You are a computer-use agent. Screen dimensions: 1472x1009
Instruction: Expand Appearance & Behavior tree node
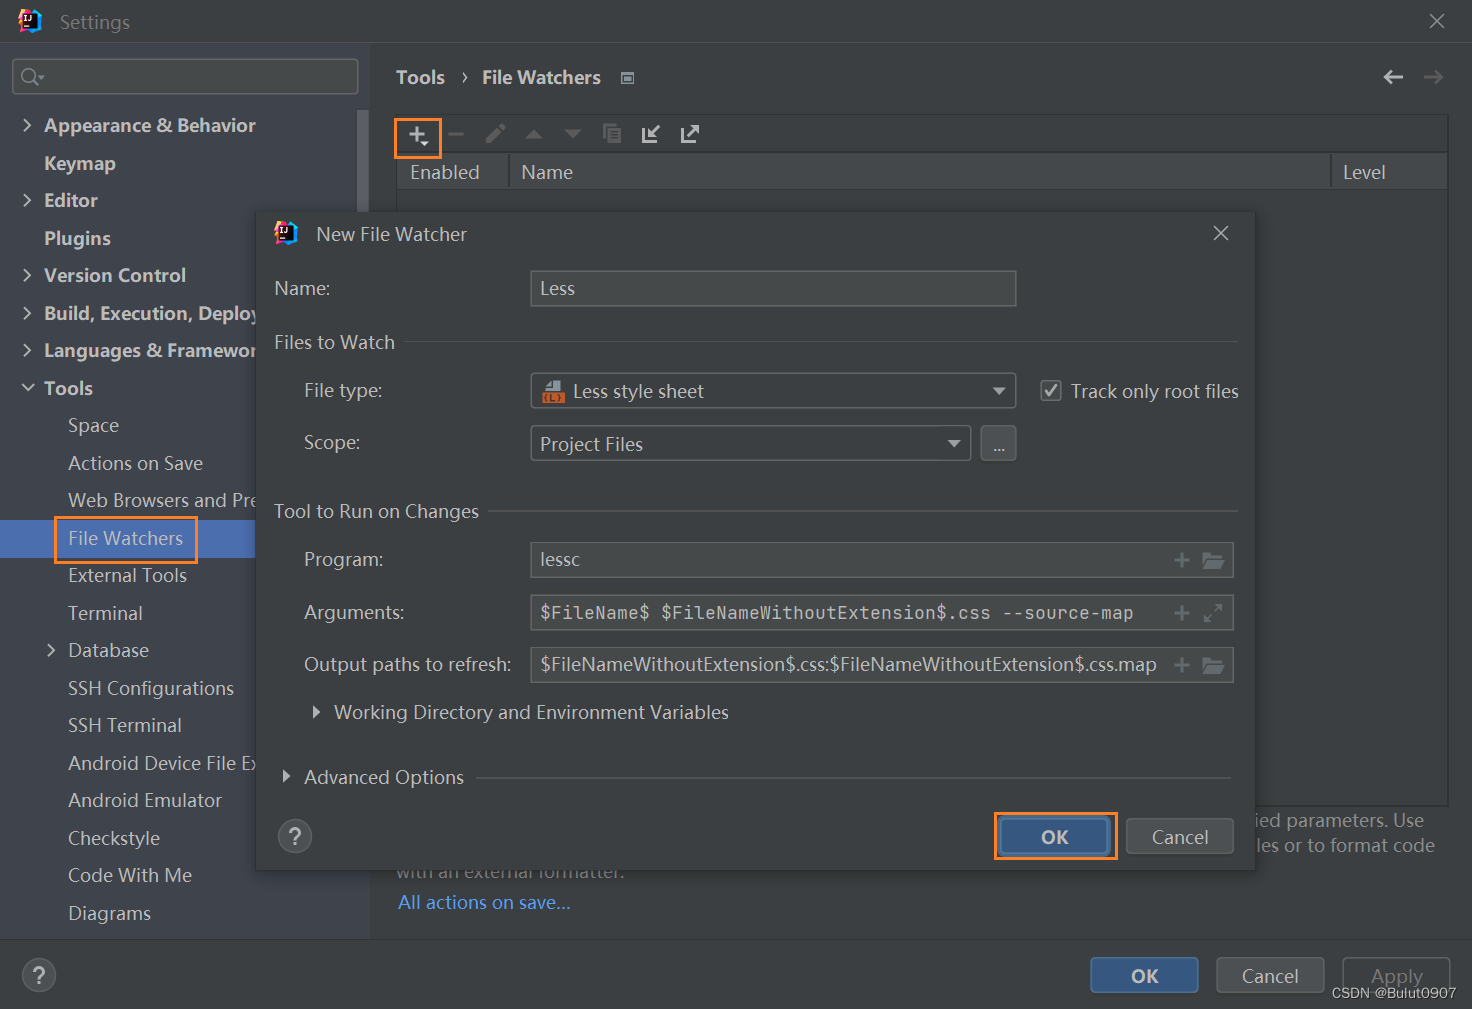click(27, 125)
